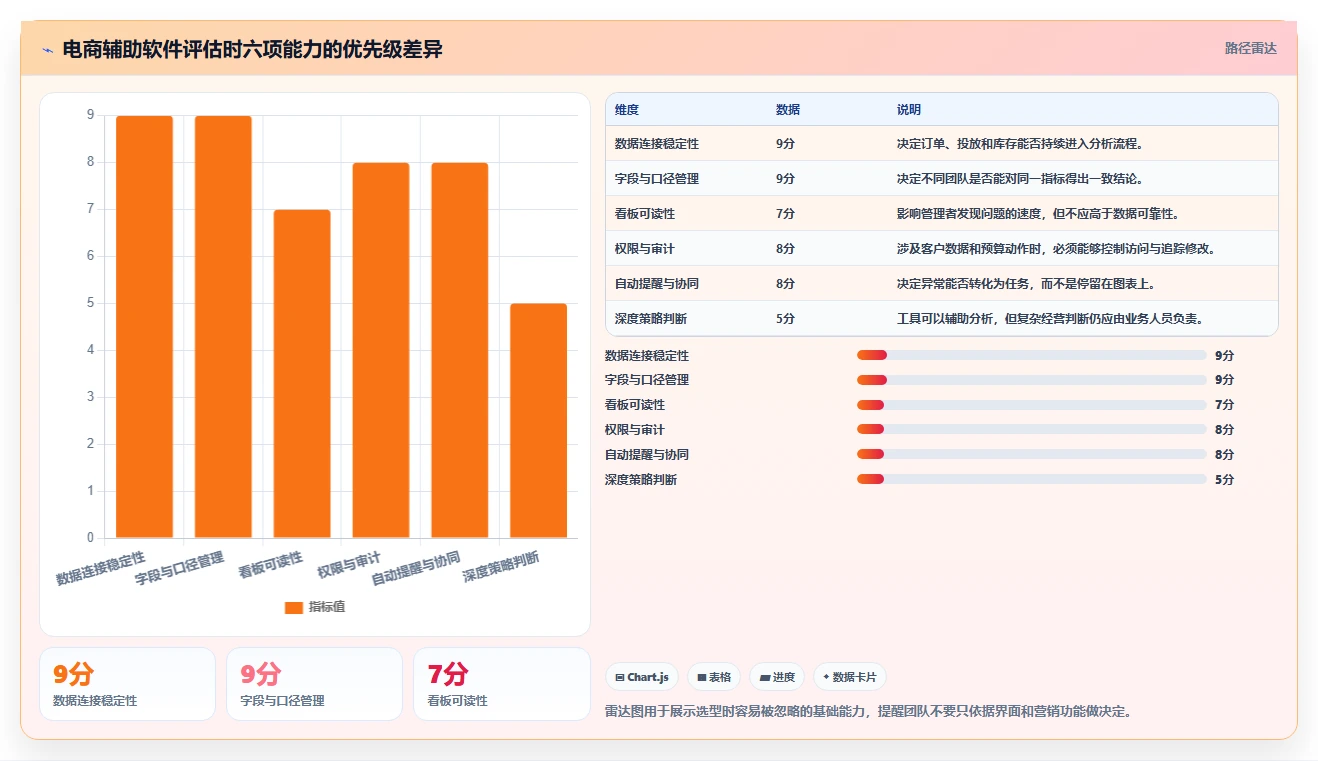Select the 字段与口径管理 table row cell
Screen dimensions: 1318x761
pos(657,179)
